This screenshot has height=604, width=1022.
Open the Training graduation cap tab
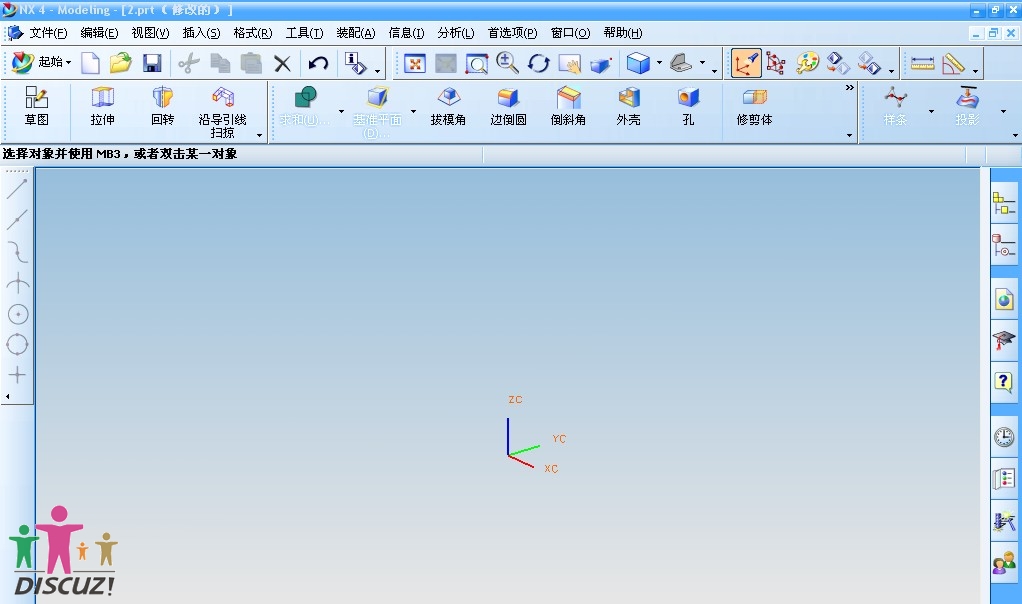(x=1004, y=341)
